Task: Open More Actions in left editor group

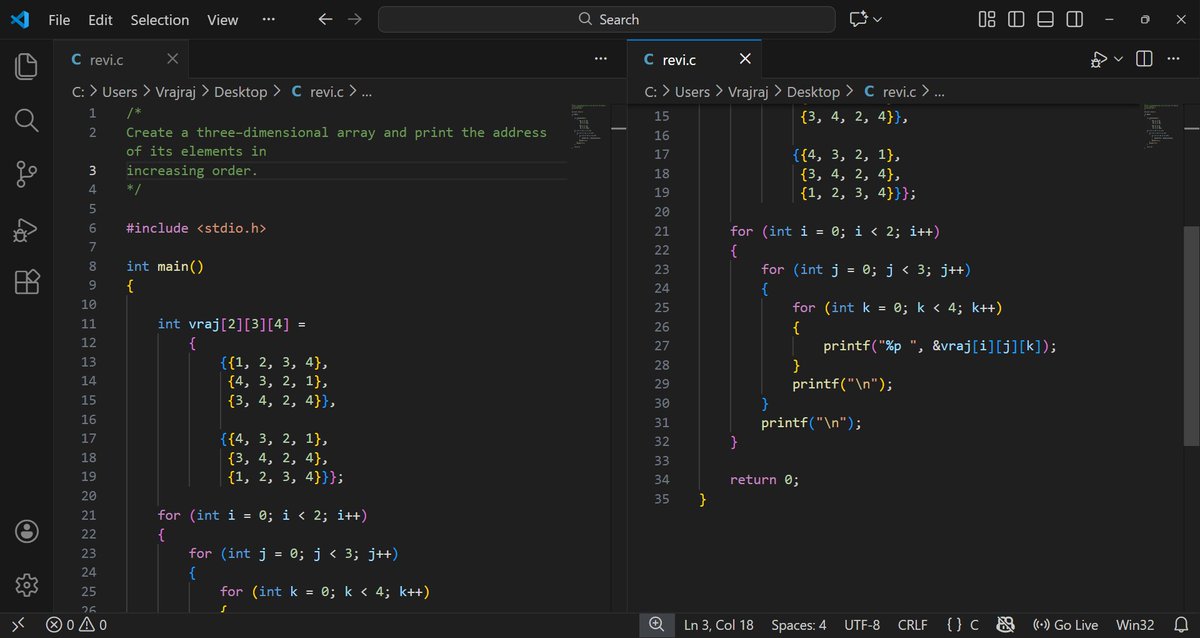Action: pyautogui.click(x=600, y=60)
